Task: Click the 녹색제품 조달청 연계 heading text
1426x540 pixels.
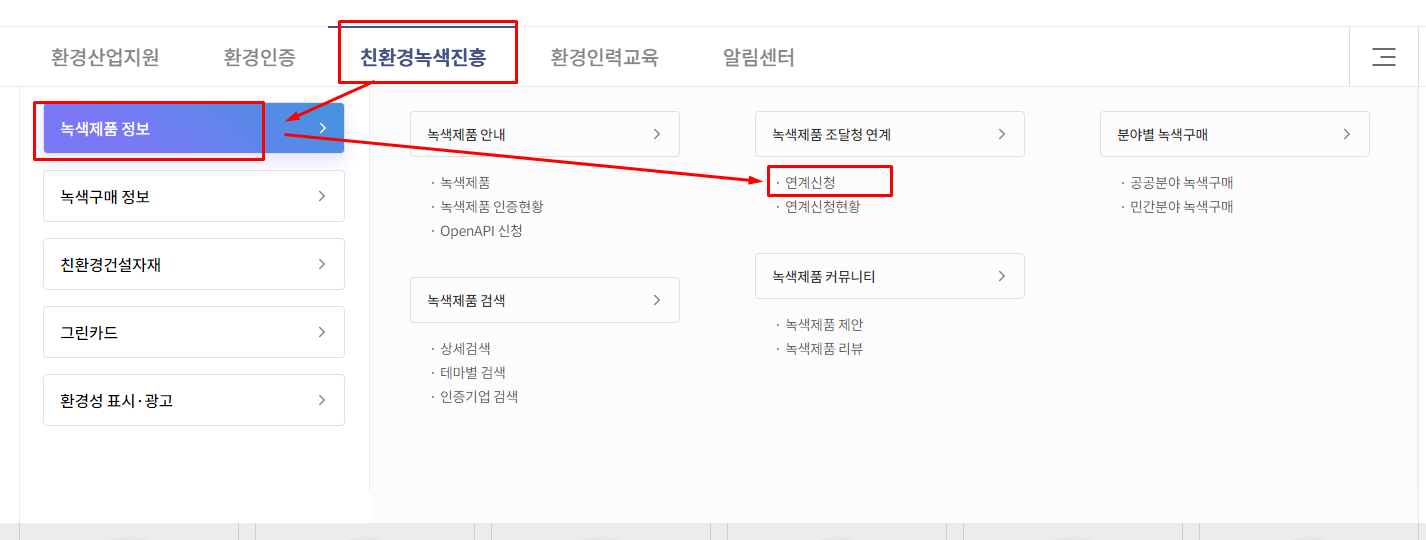Action: point(832,134)
